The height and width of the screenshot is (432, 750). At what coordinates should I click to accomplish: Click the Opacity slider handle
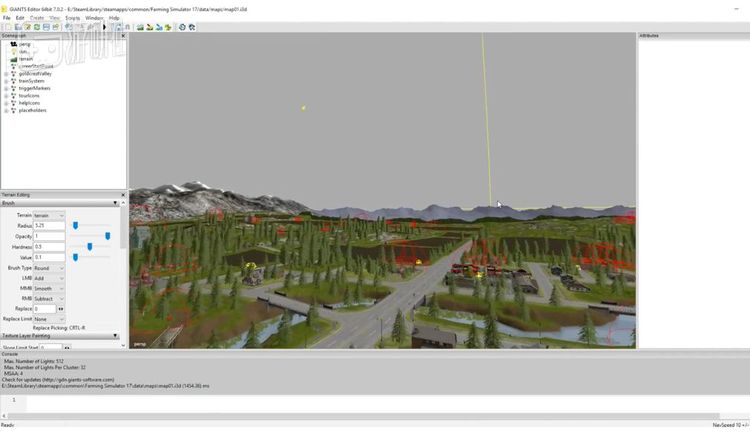[108, 236]
